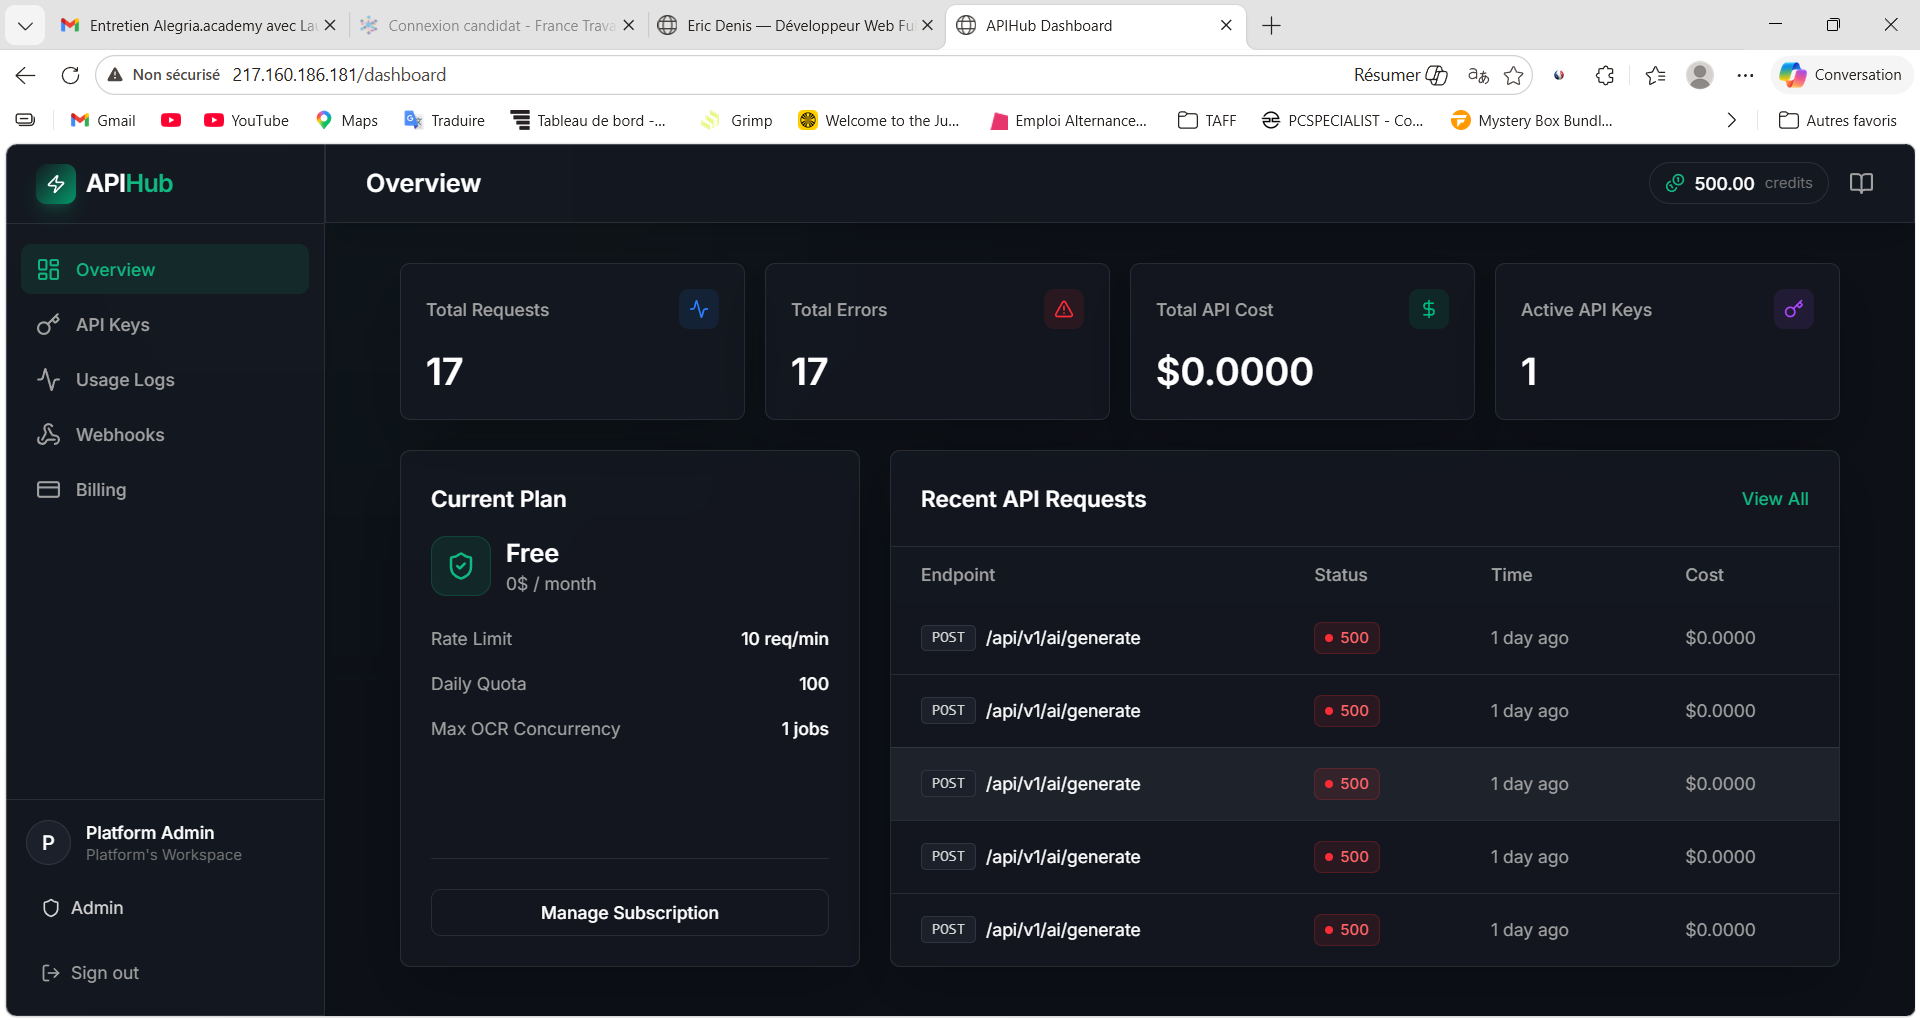The height and width of the screenshot is (1020, 1920).
Task: Click the Total Requests activity icon
Action: (x=699, y=309)
